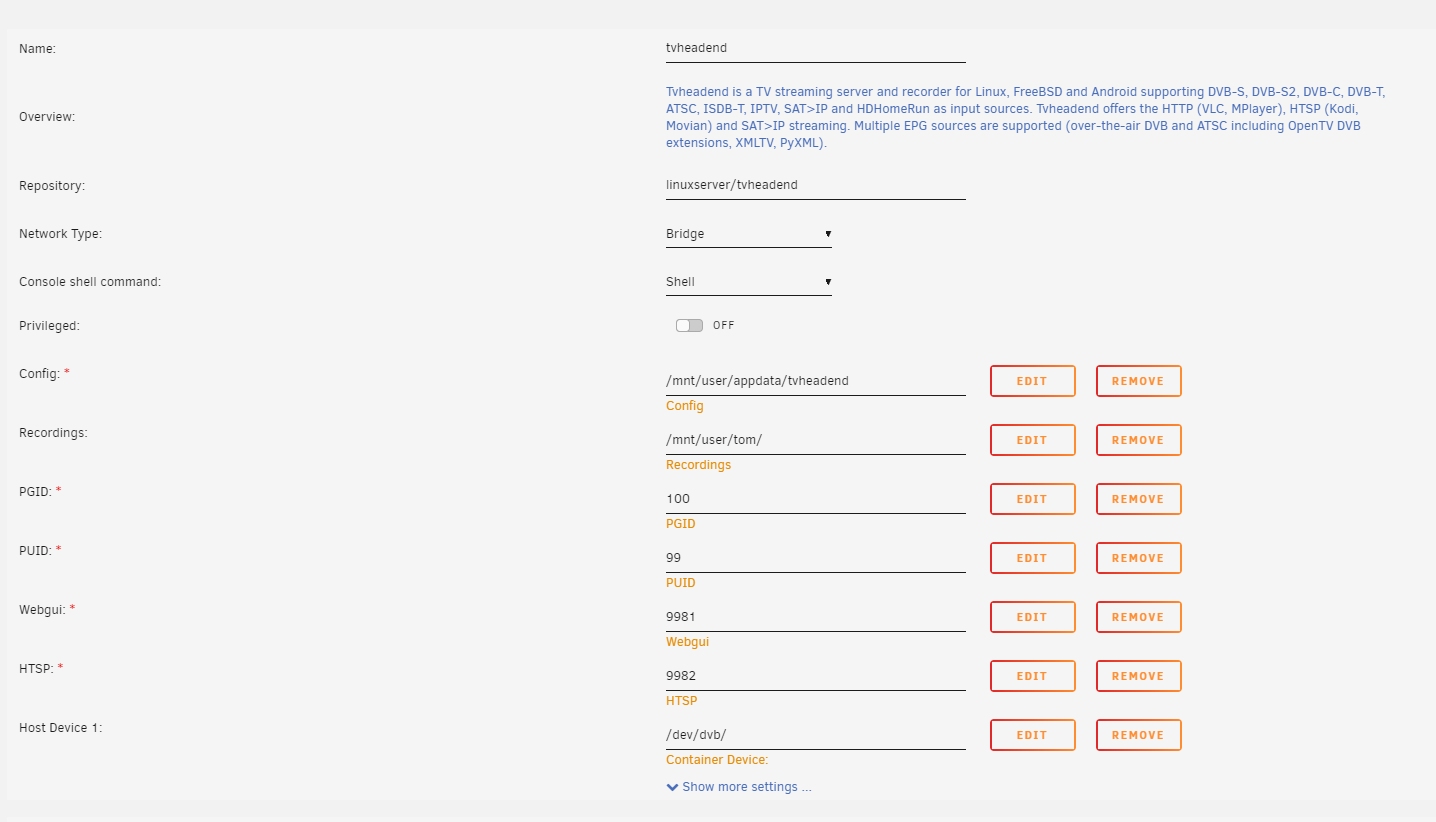Screen dimensions: 1436x822
Task: Open the Network Type dropdown
Action: coord(749,234)
